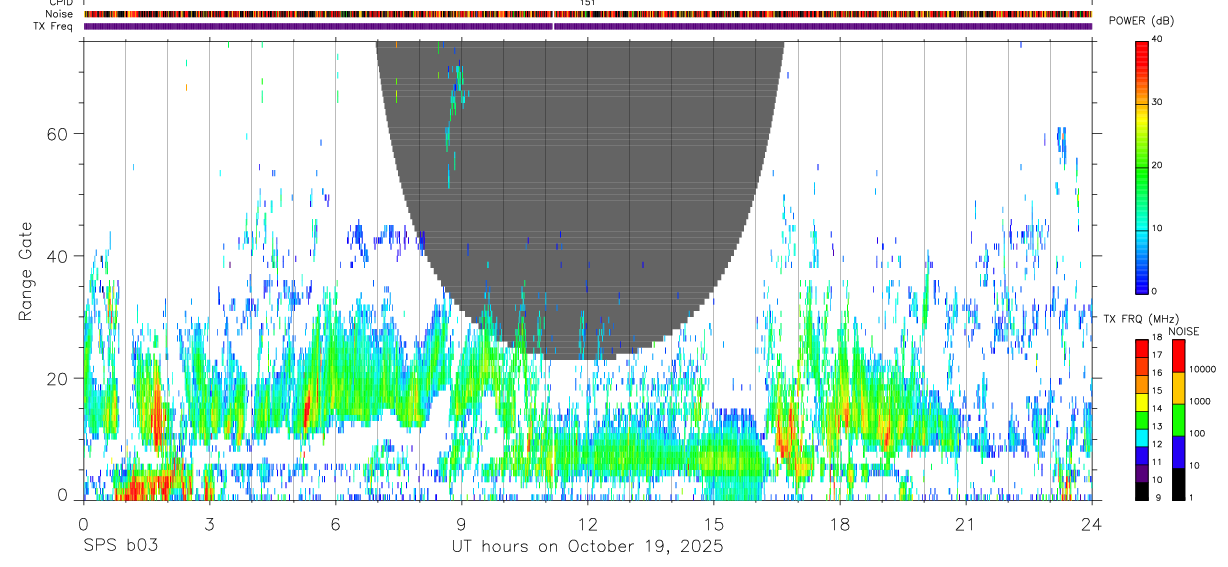Screen dimensions: 1228x567
Task: Click the green middle of the POWER colorbar
Action: 1142,166
